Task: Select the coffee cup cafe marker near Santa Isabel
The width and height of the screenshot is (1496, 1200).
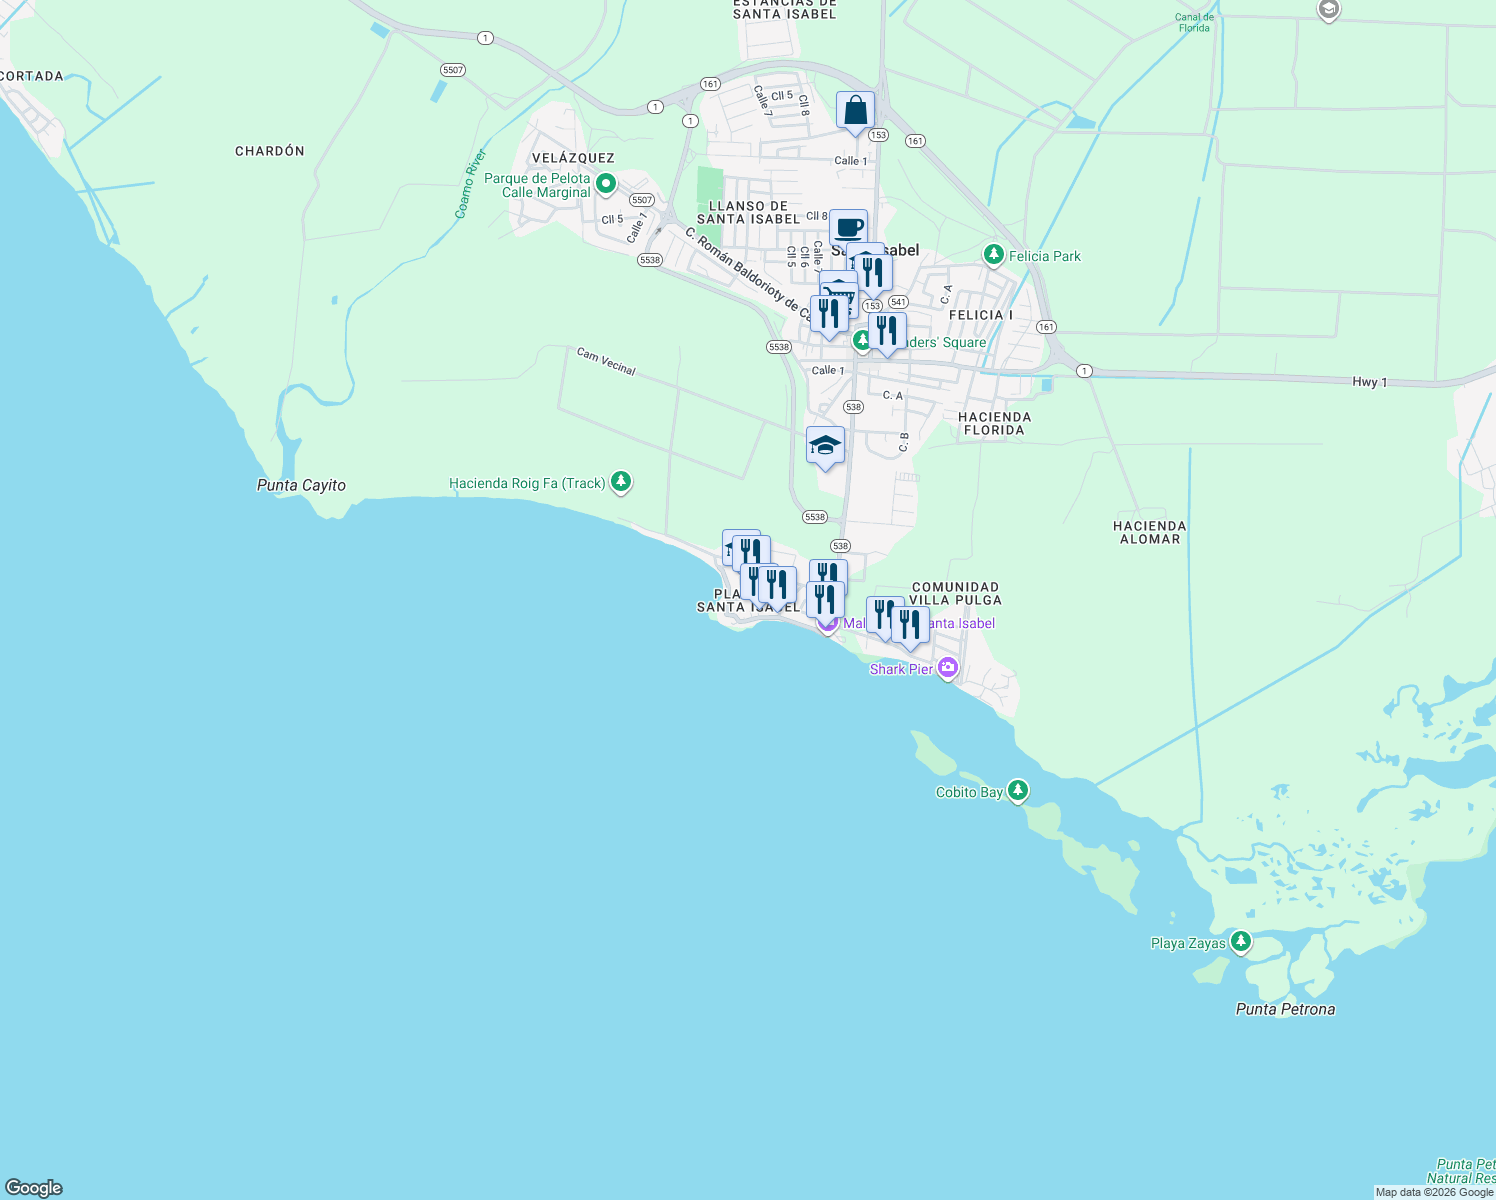Action: coord(849,225)
